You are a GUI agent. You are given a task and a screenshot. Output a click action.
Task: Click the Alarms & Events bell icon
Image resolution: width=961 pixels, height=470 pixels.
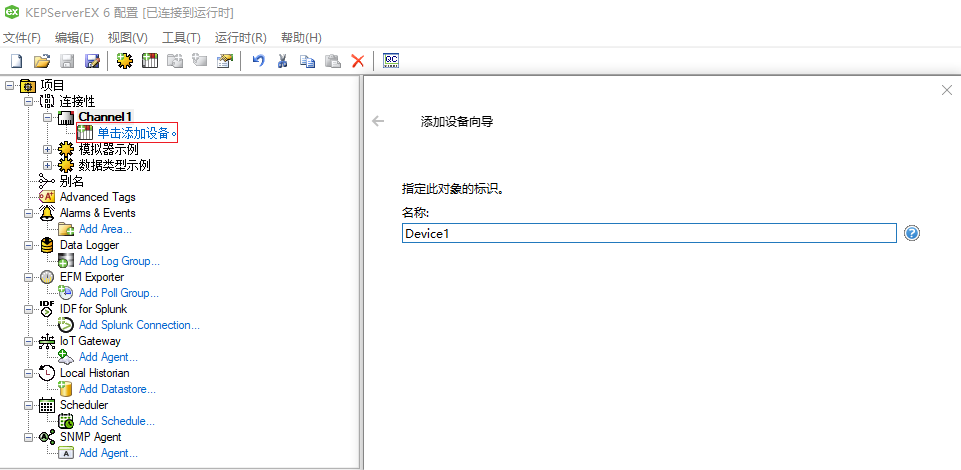pyautogui.click(x=47, y=213)
